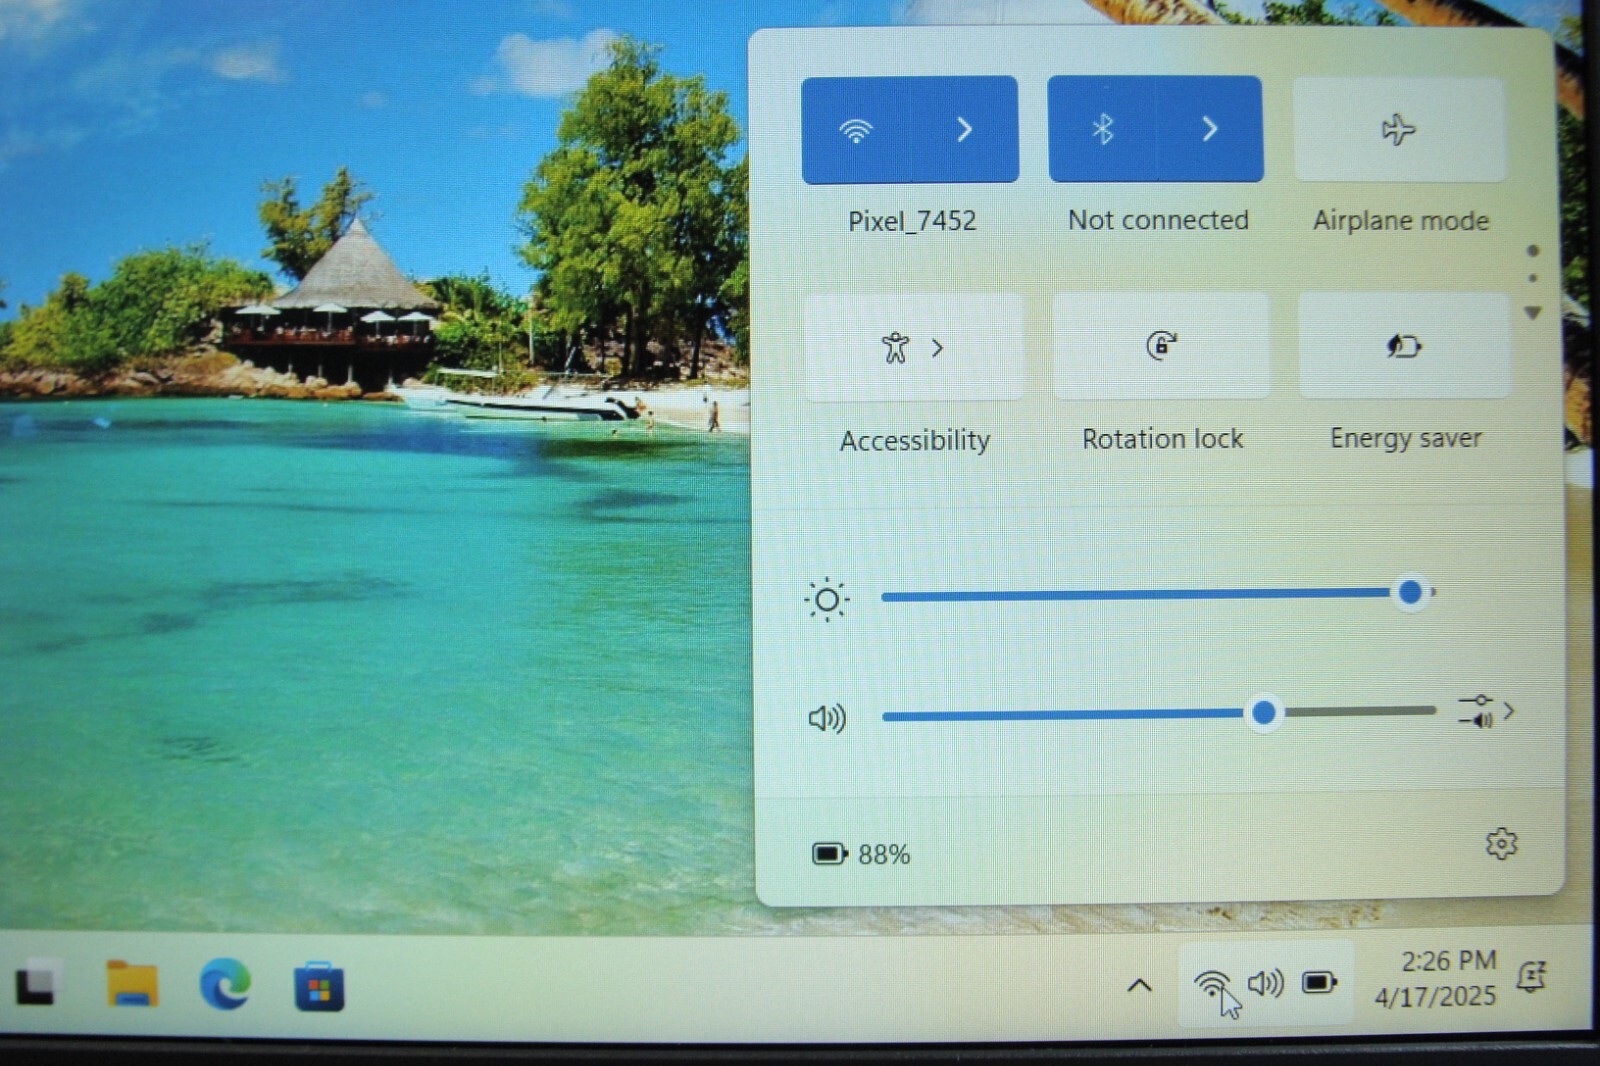Toggle Wi-Fi off using the Wi-Fi icon tile
The image size is (1600, 1066).
[856, 130]
